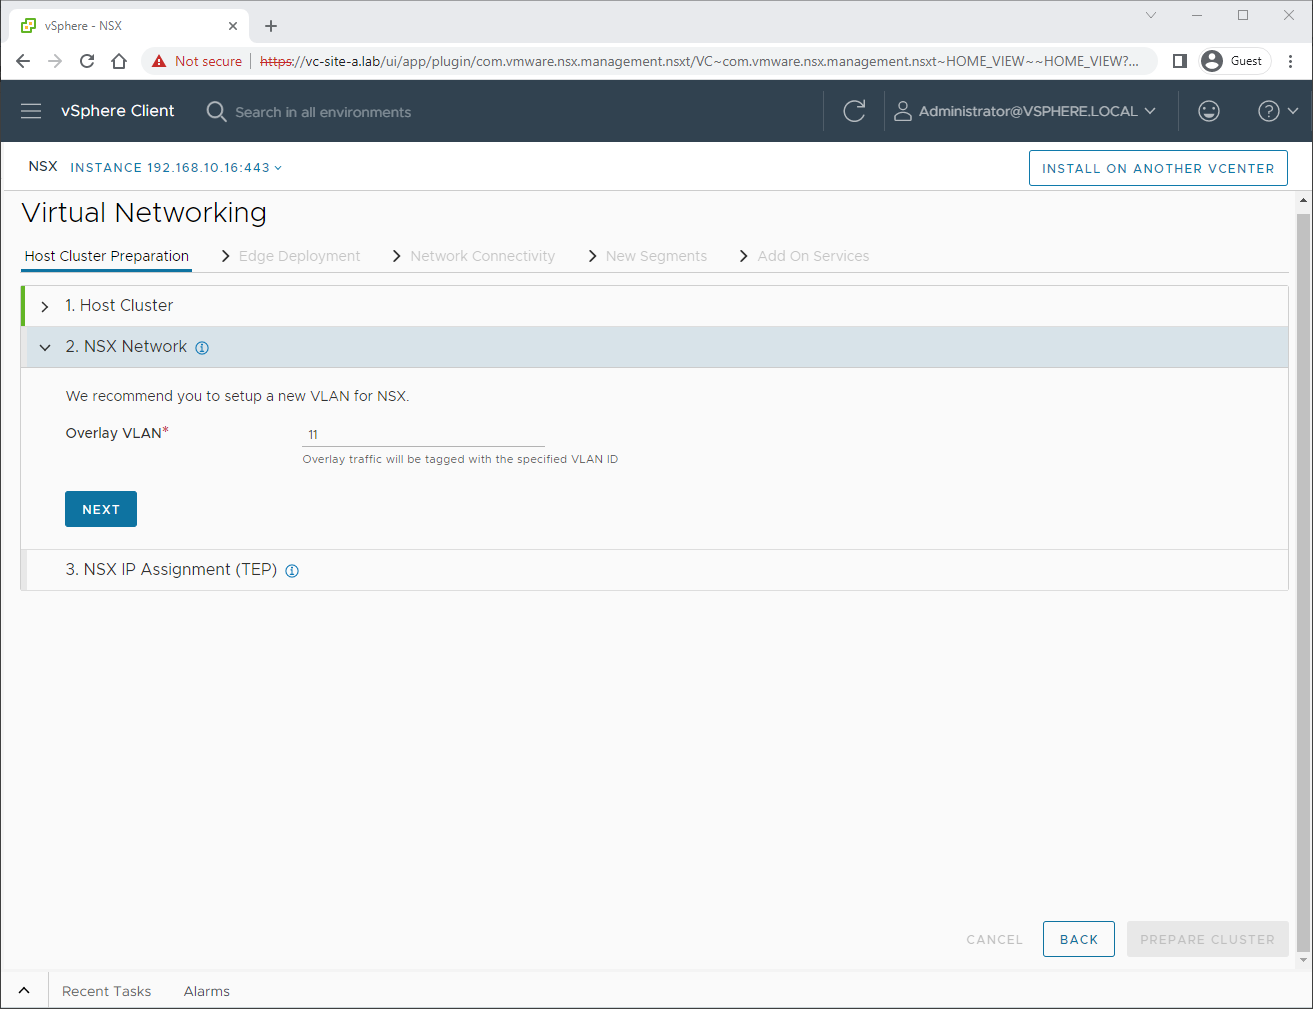The image size is (1313, 1009).
Task: Open the help question mark menu
Action: 1278,111
